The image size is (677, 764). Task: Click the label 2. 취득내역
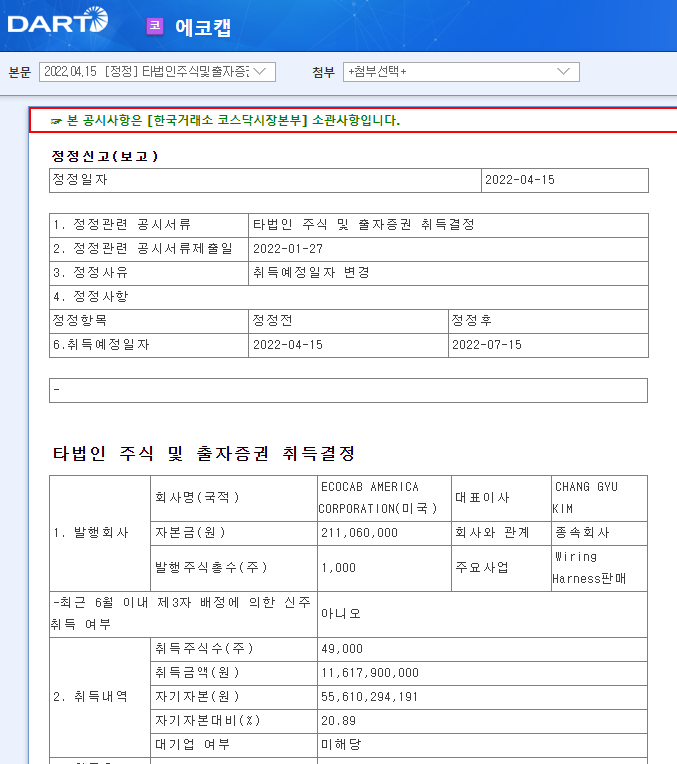pos(91,697)
